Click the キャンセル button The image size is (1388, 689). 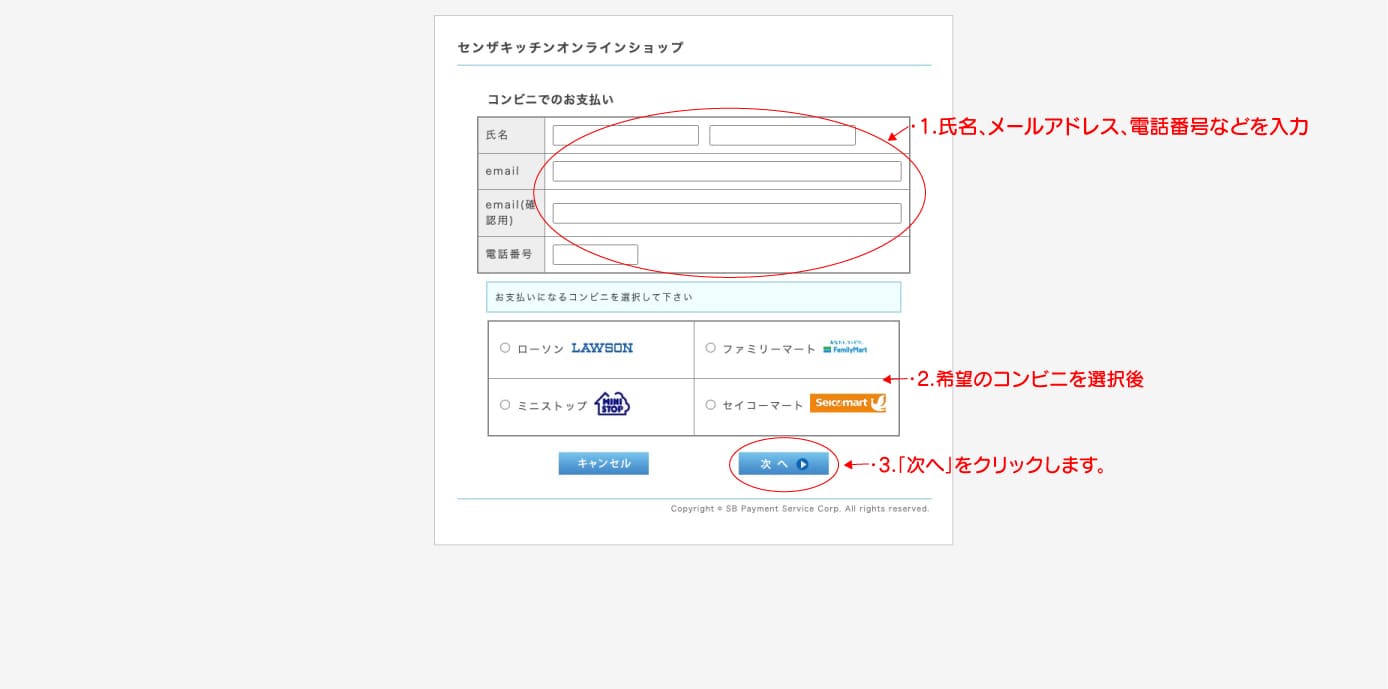point(603,463)
